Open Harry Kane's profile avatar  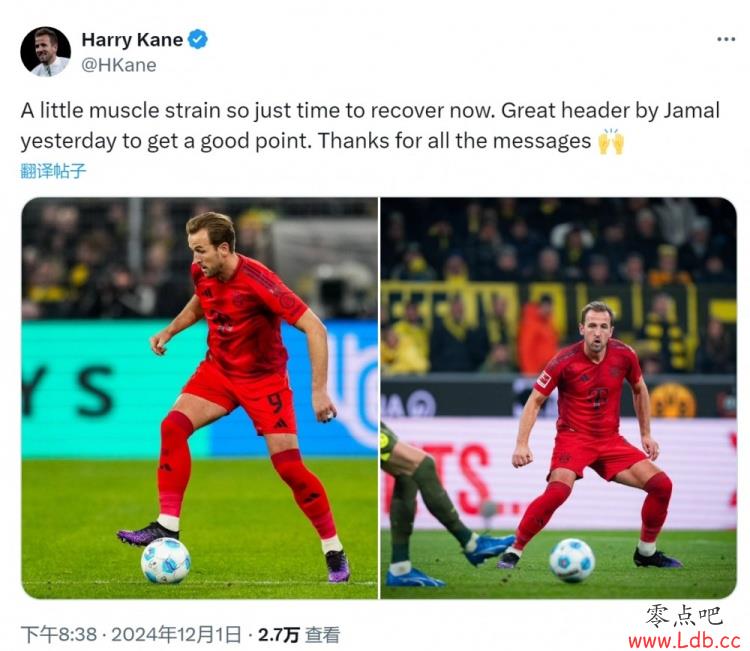45,52
